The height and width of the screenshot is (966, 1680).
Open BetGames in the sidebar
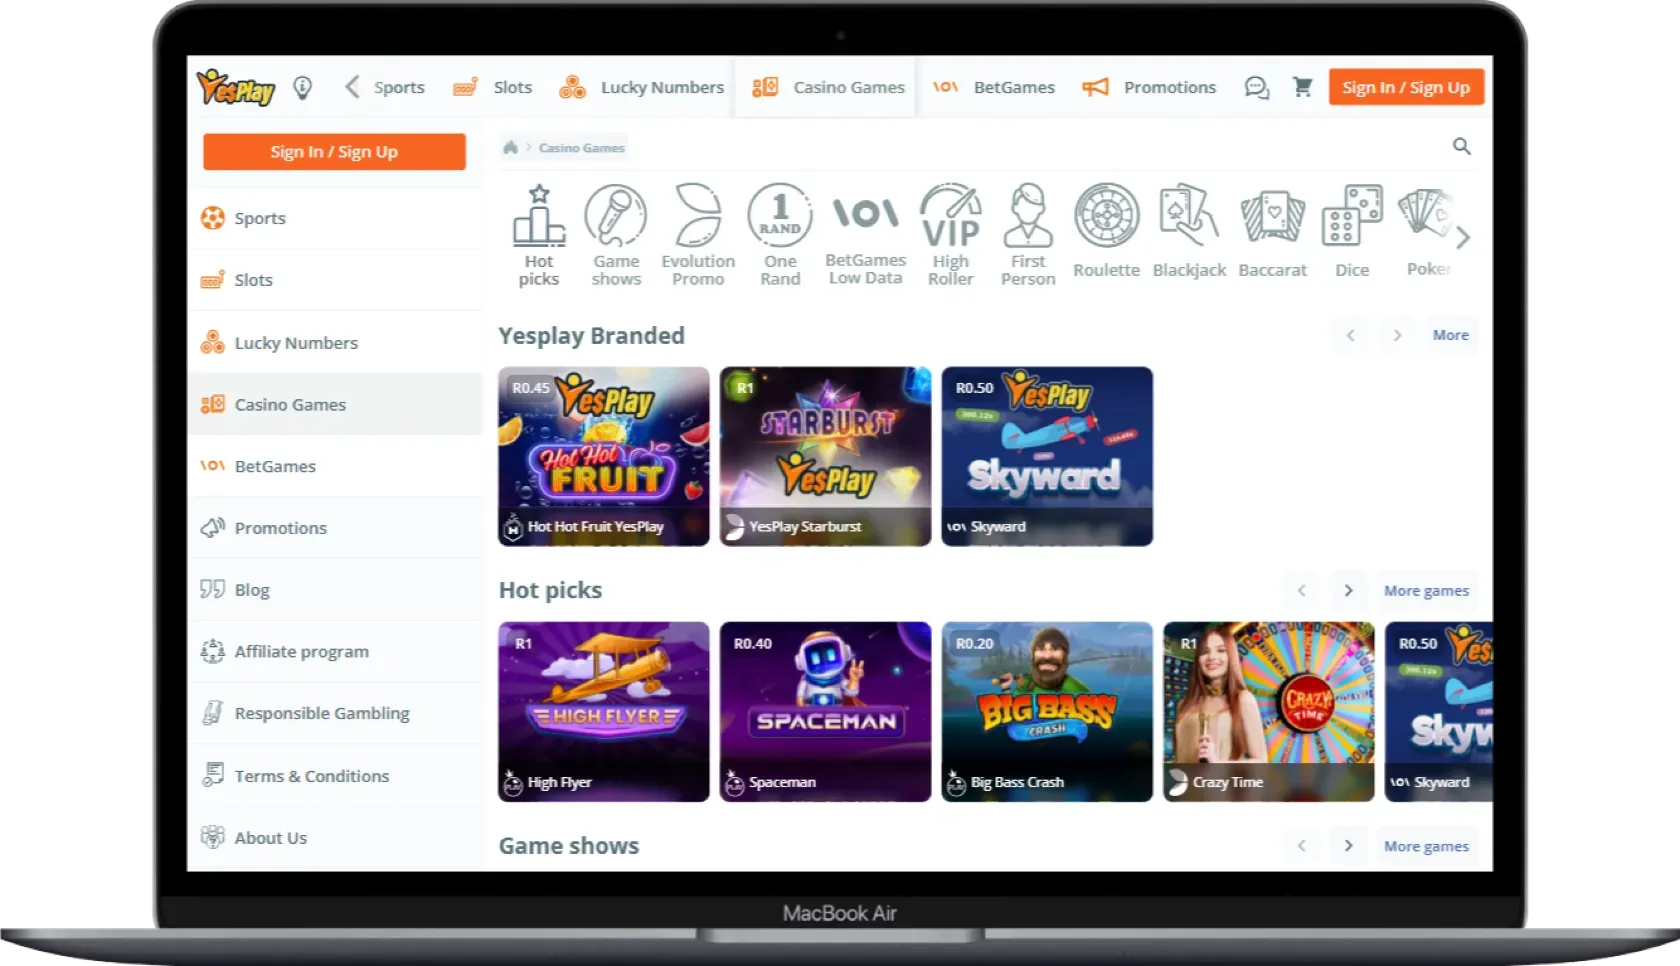pyautogui.click(x=335, y=466)
